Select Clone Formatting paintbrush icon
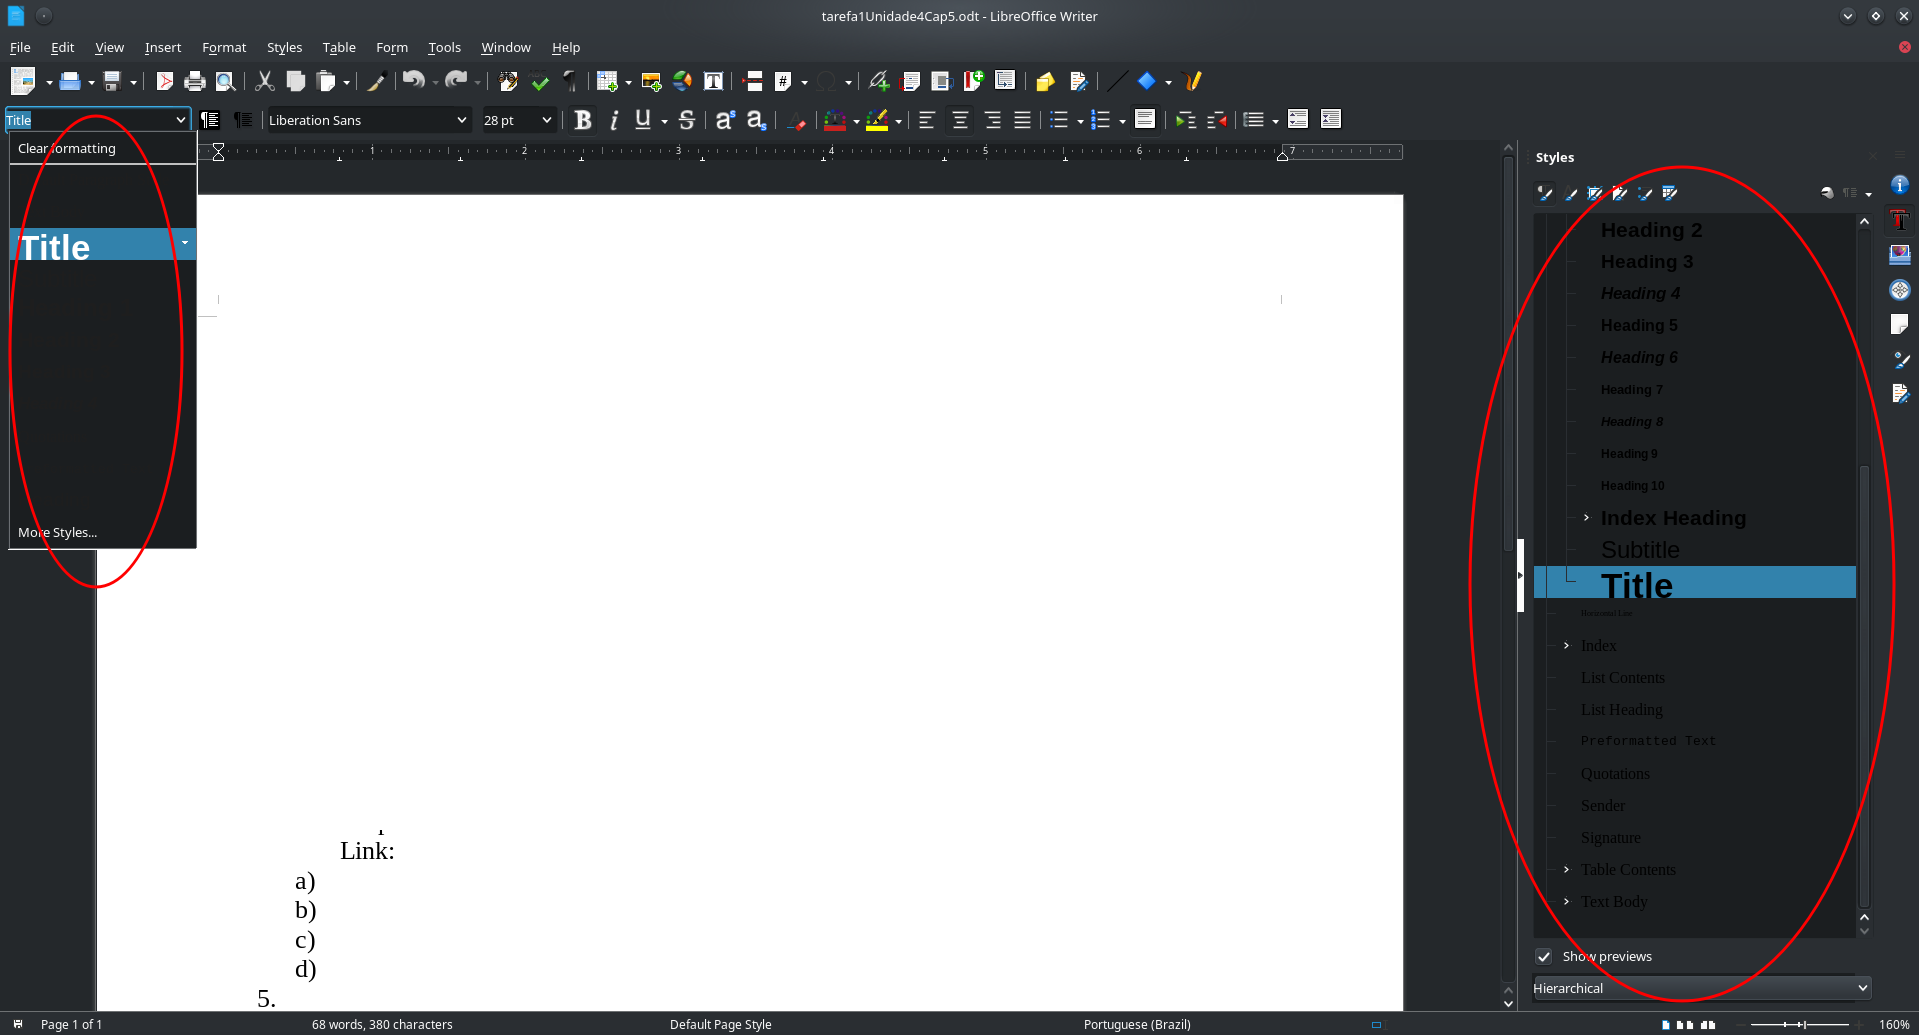The image size is (1919, 1035). 376,81
